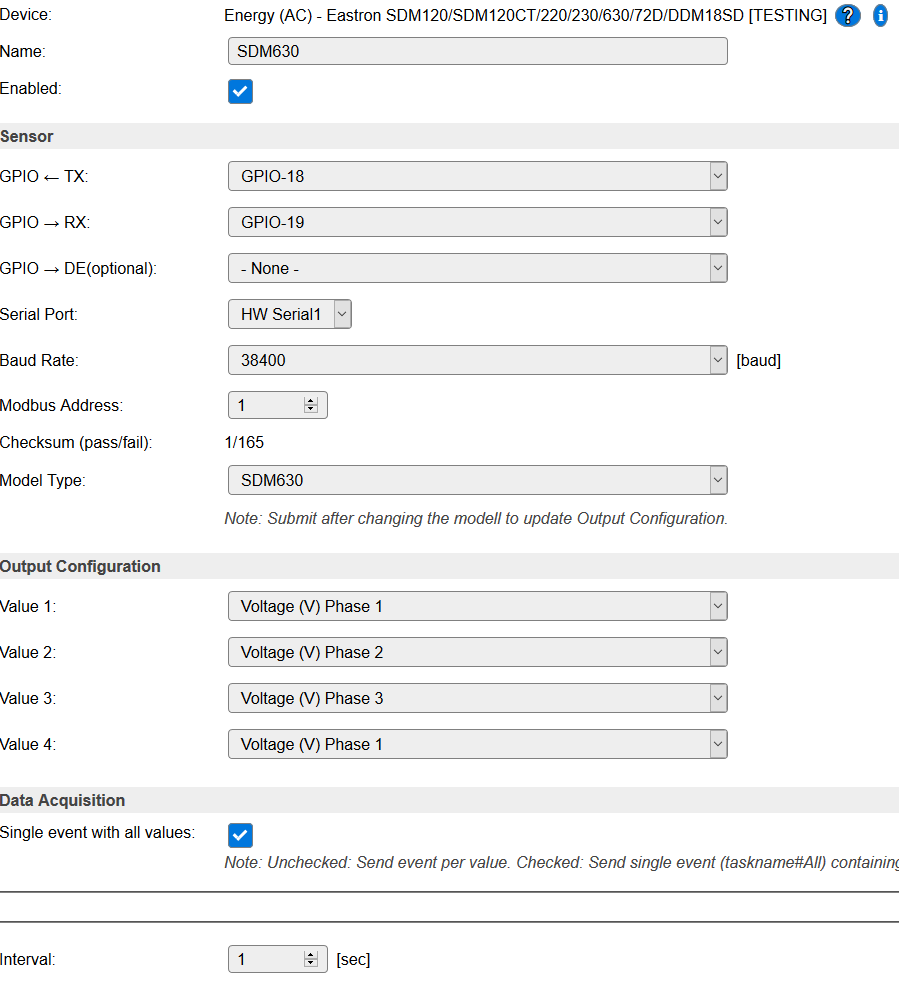Click the checksum value 1/165
Screen dimensions: 899x989
coord(244,442)
